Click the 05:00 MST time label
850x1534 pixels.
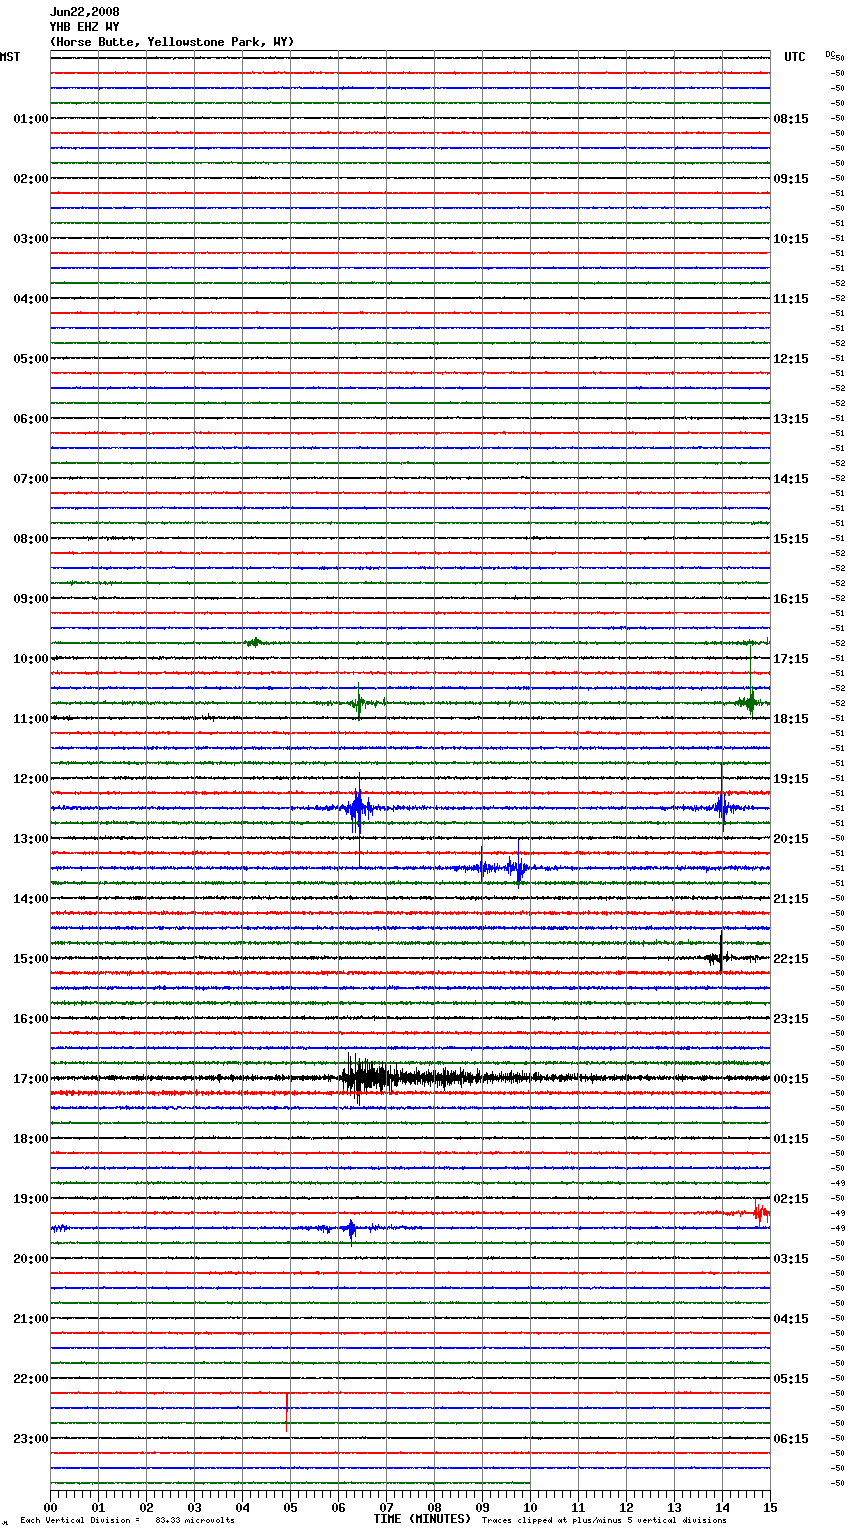[x=30, y=359]
